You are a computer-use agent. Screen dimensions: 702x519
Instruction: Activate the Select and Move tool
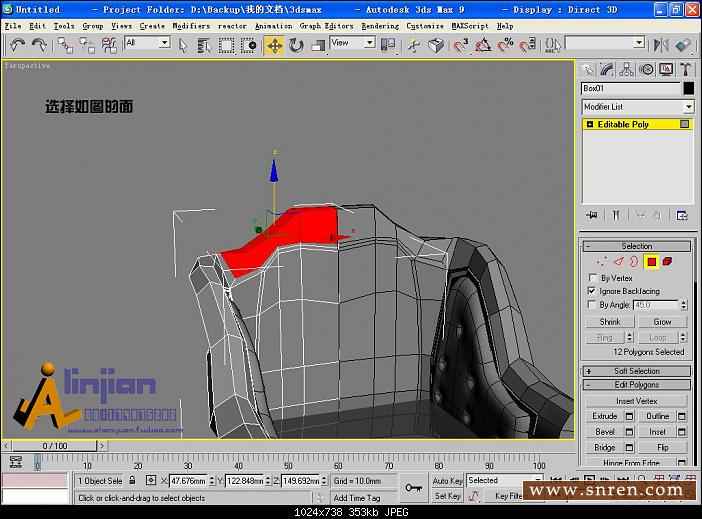tap(274, 45)
